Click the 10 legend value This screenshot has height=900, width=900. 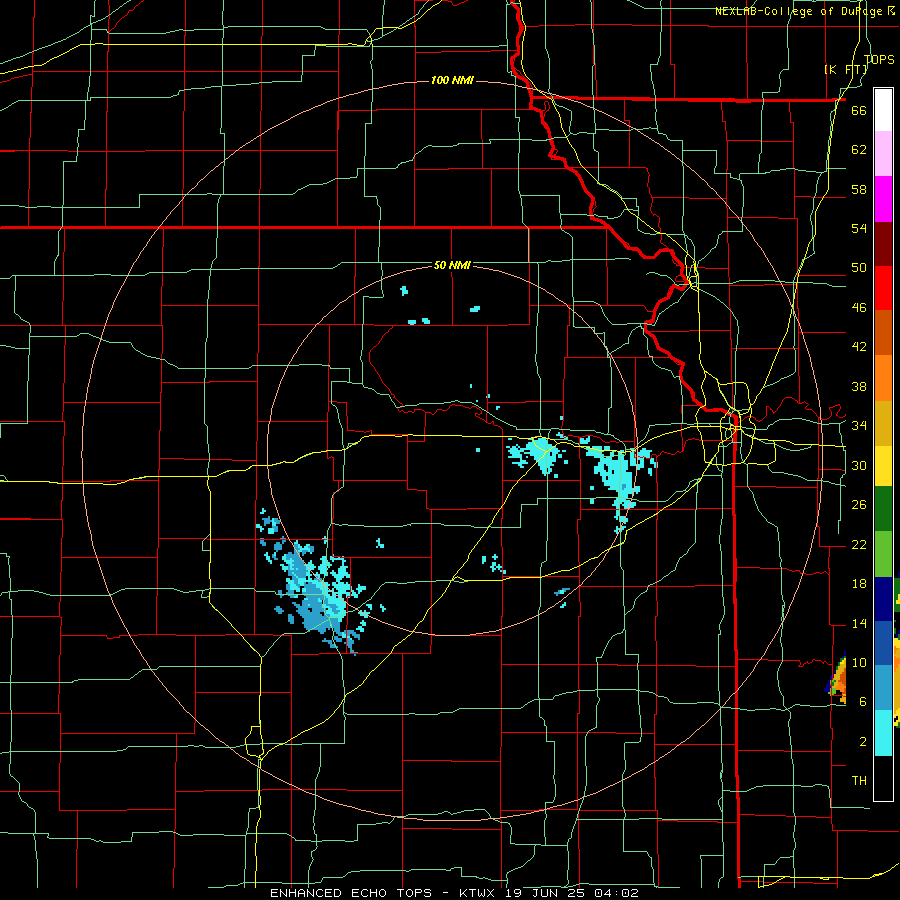tap(859, 662)
